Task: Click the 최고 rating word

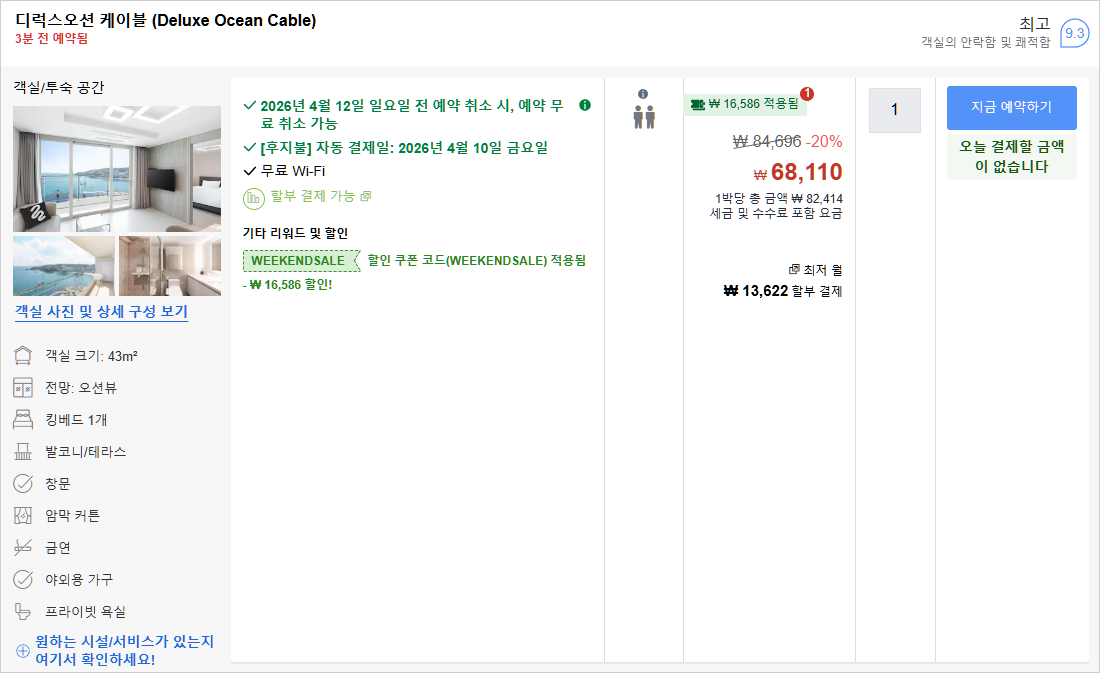Action: [1035, 24]
